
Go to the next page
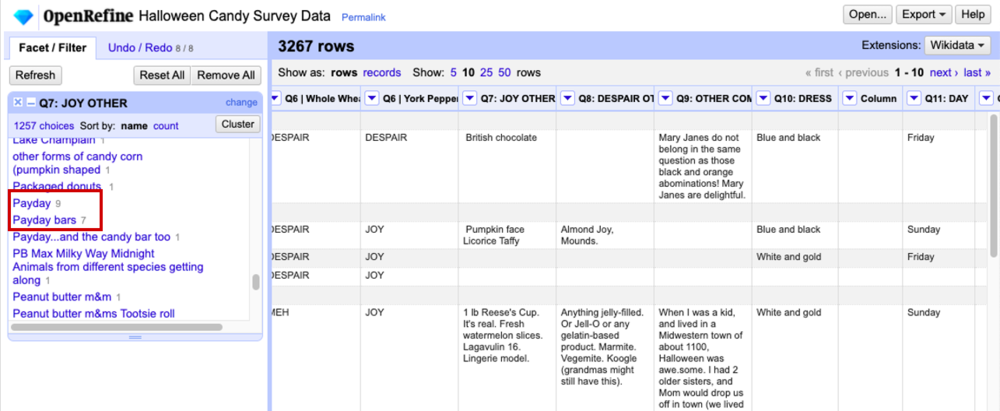pos(944,73)
